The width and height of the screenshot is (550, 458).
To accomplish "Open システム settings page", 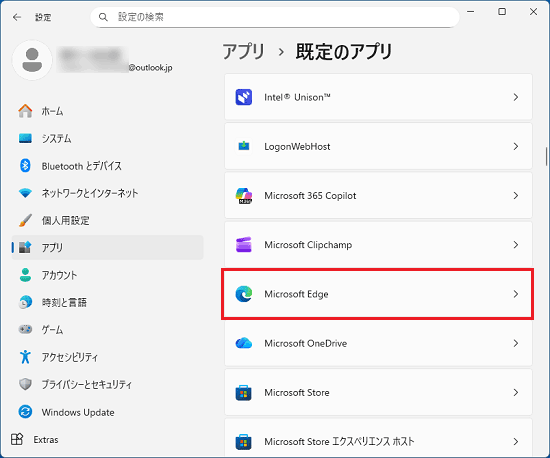I will click(107, 139).
